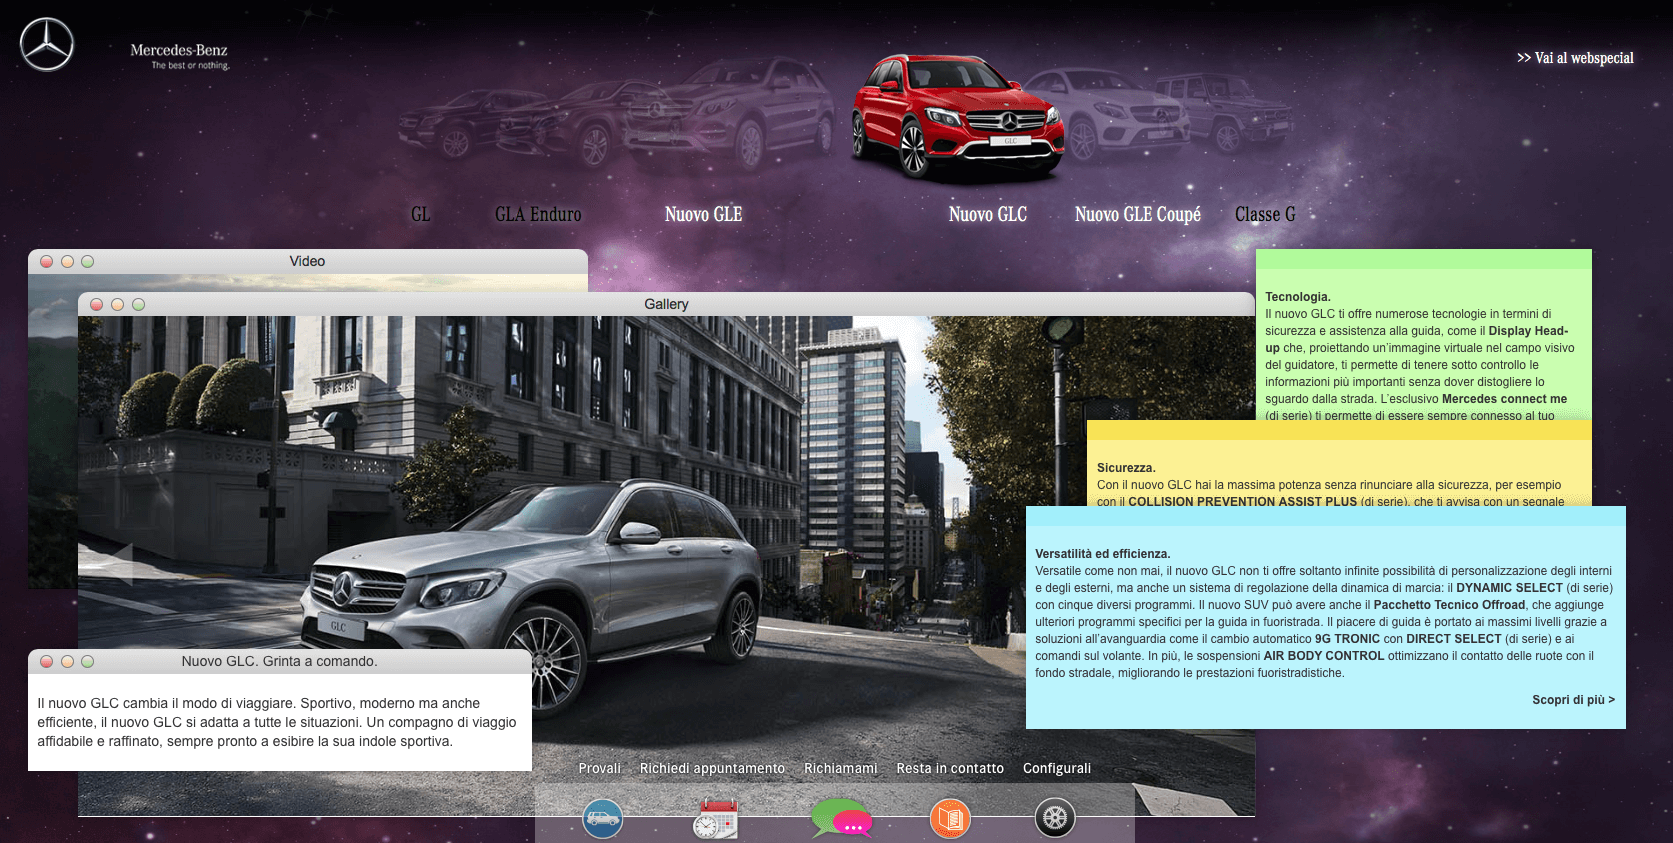Maximize the Video window with the green button
1673x843 pixels.
[88, 262]
